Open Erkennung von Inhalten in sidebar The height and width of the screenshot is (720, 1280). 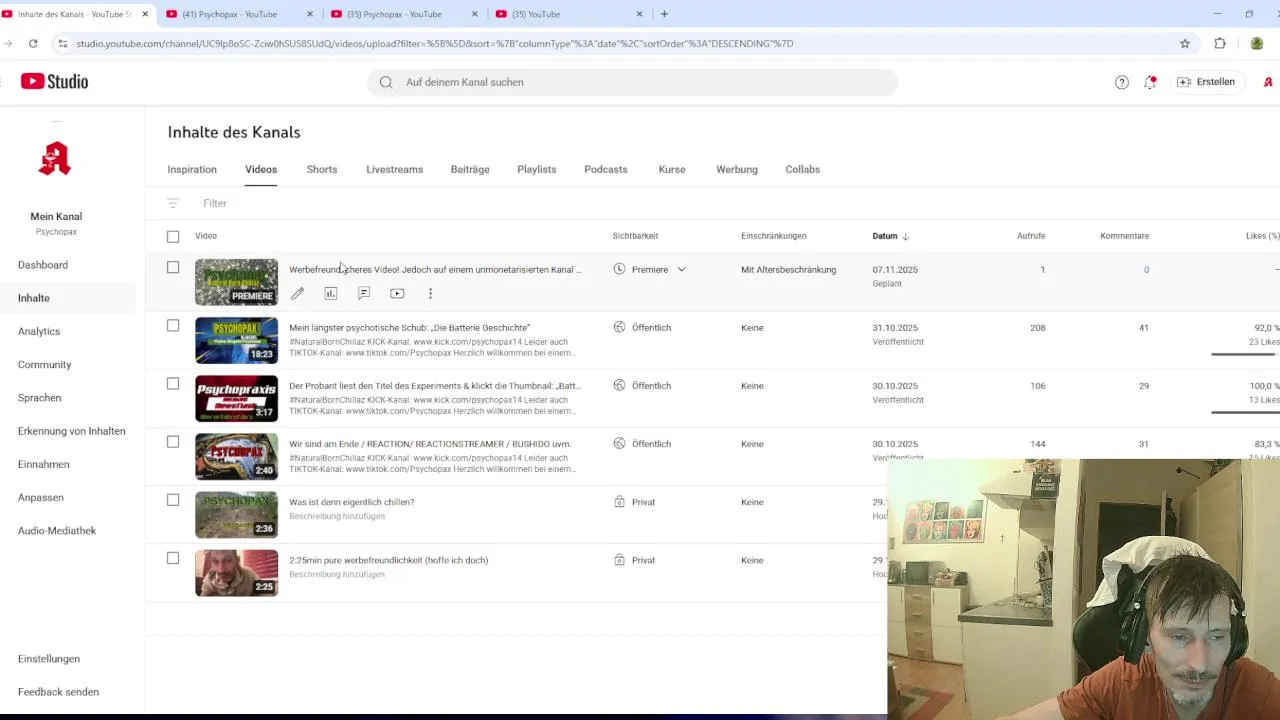coord(72,431)
